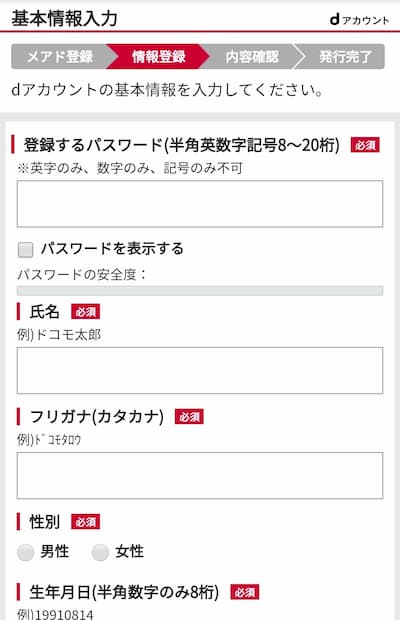The width and height of the screenshot is (400, 620).
Task: Click the 基本情報入力 page heading
Action: [64, 19]
